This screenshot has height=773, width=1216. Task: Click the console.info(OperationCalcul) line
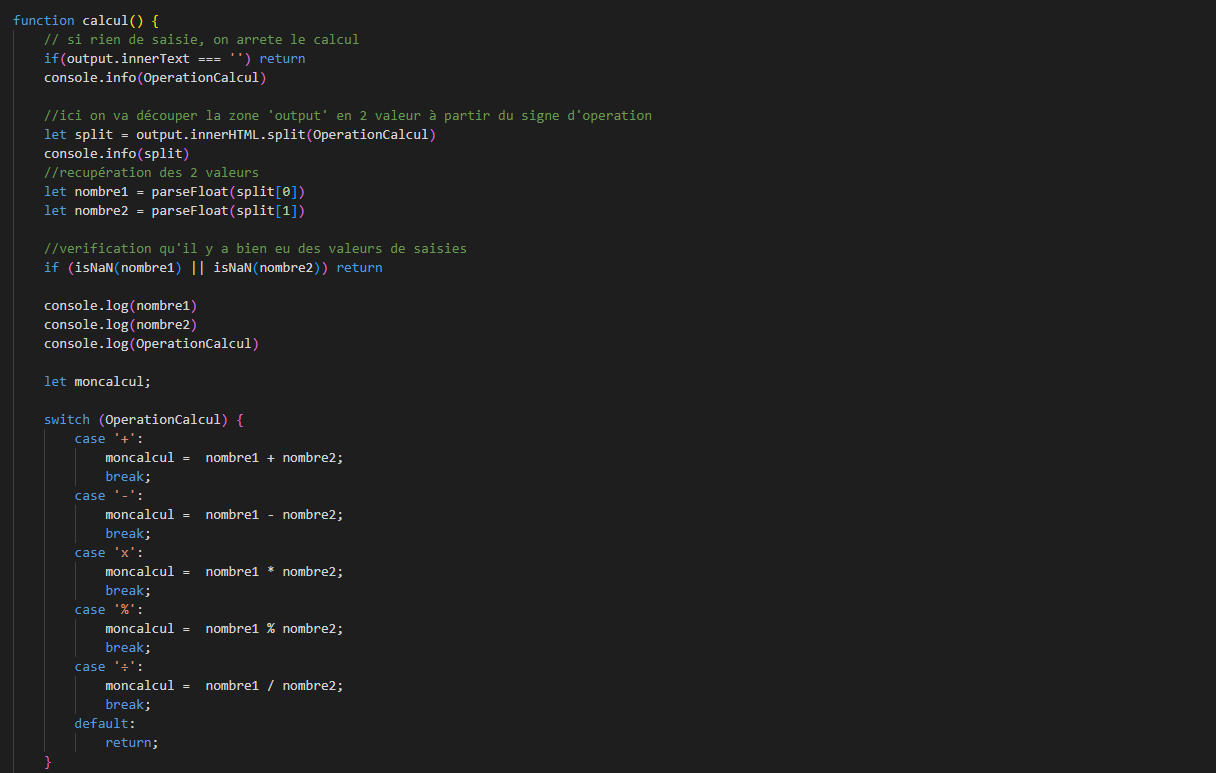[155, 77]
